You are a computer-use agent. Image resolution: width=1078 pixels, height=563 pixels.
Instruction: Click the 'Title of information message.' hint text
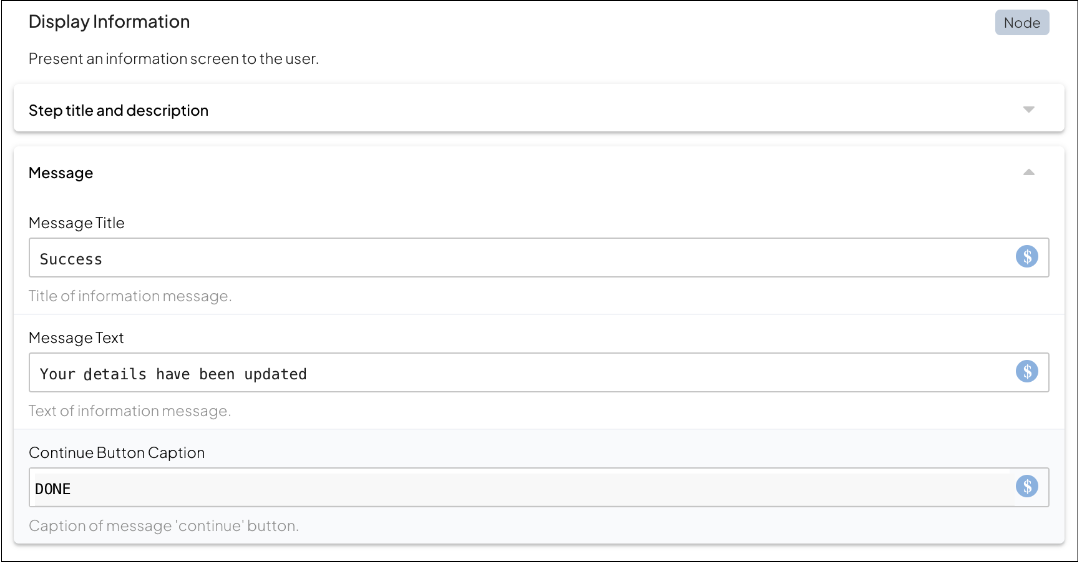coord(130,296)
